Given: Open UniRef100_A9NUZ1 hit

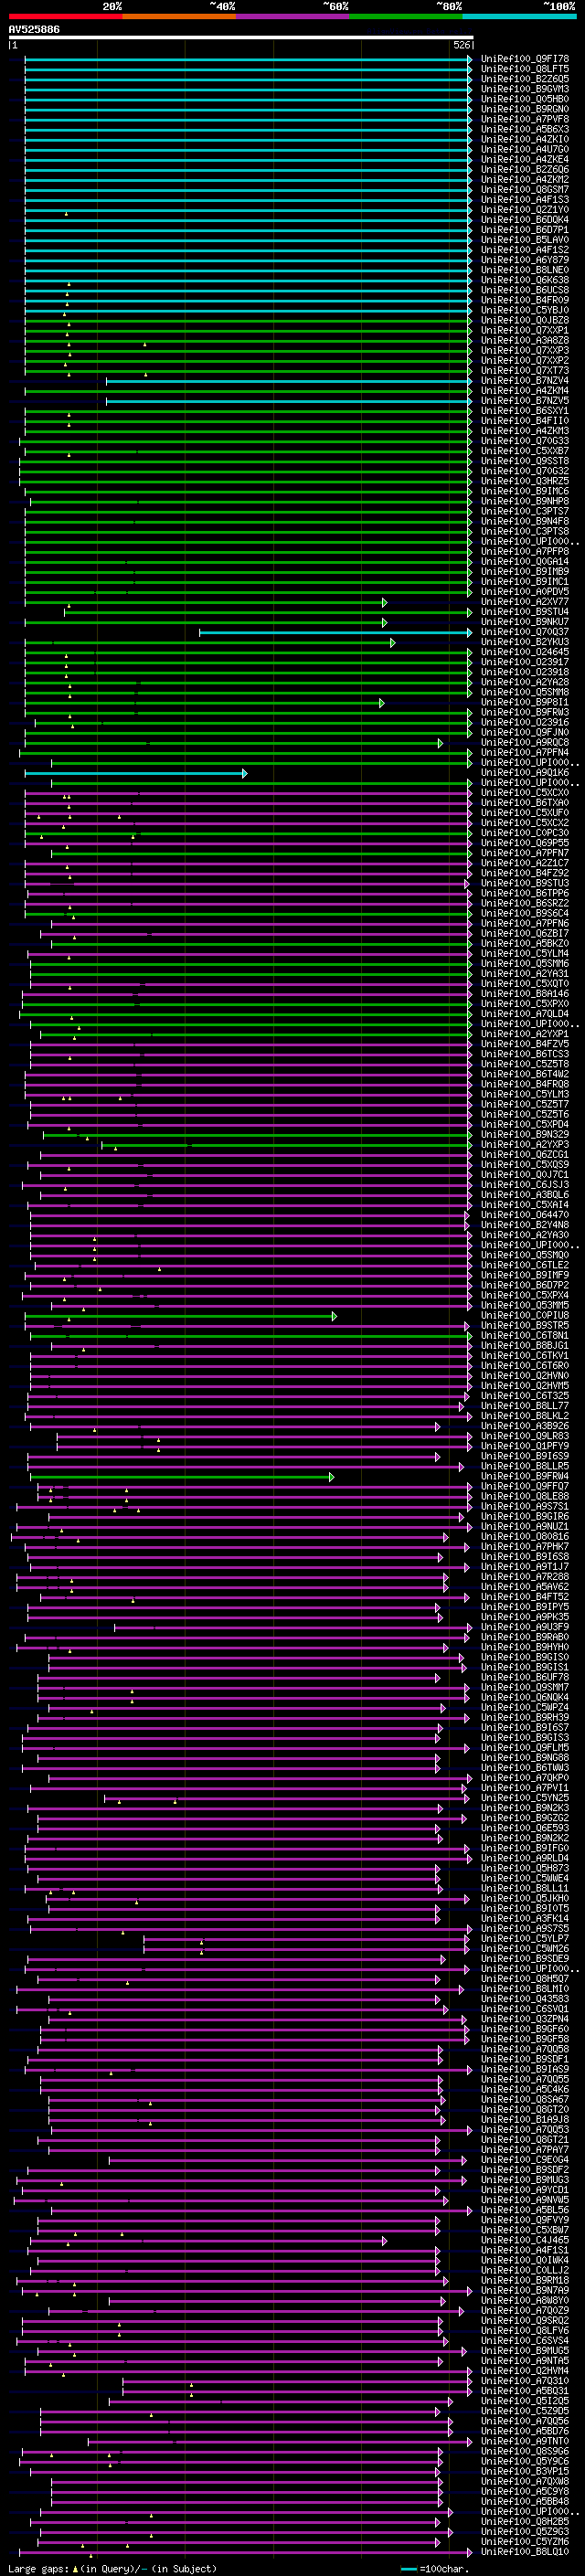Looking at the screenshot, I should [525, 1527].
